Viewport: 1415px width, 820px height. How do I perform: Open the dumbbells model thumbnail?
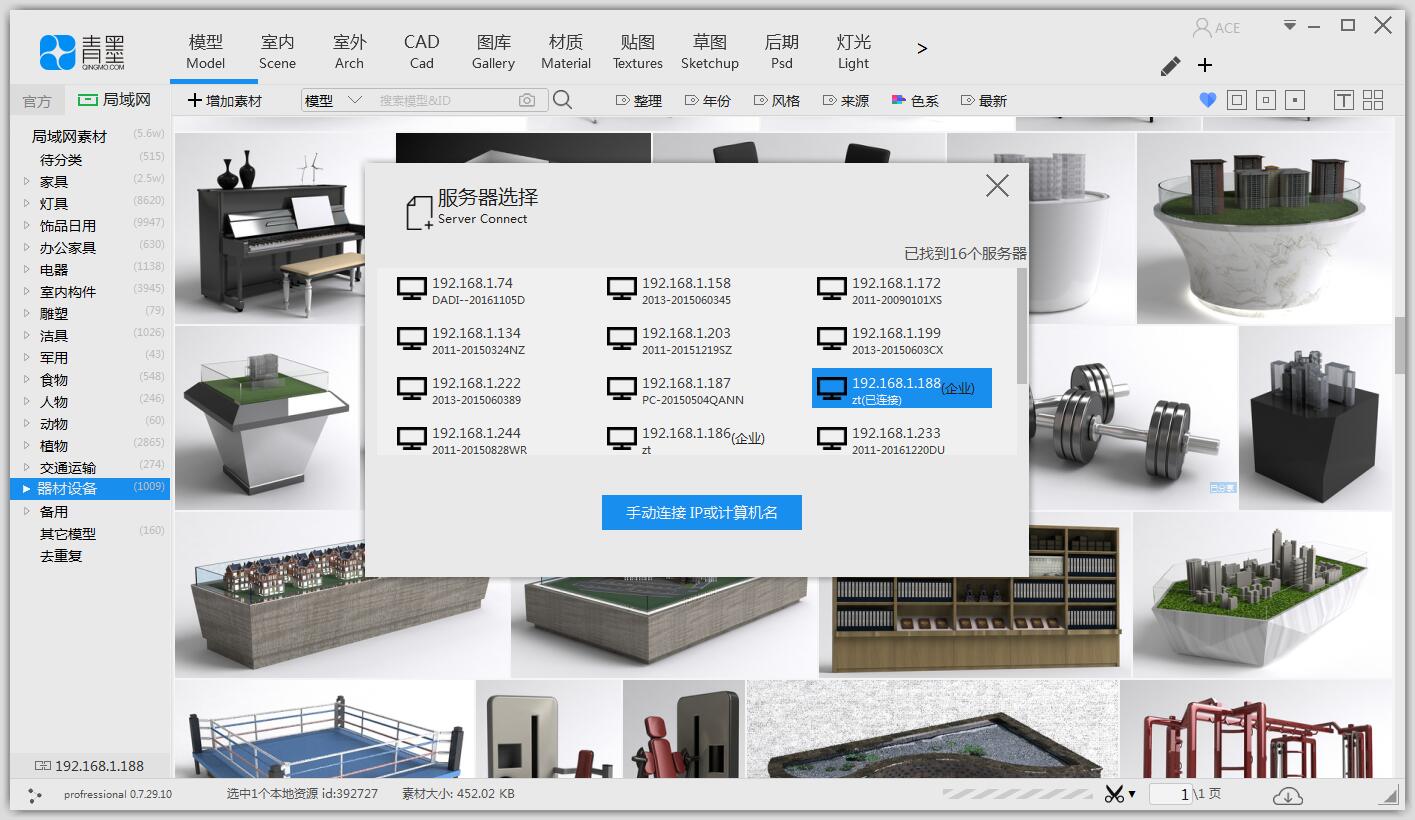[1133, 418]
